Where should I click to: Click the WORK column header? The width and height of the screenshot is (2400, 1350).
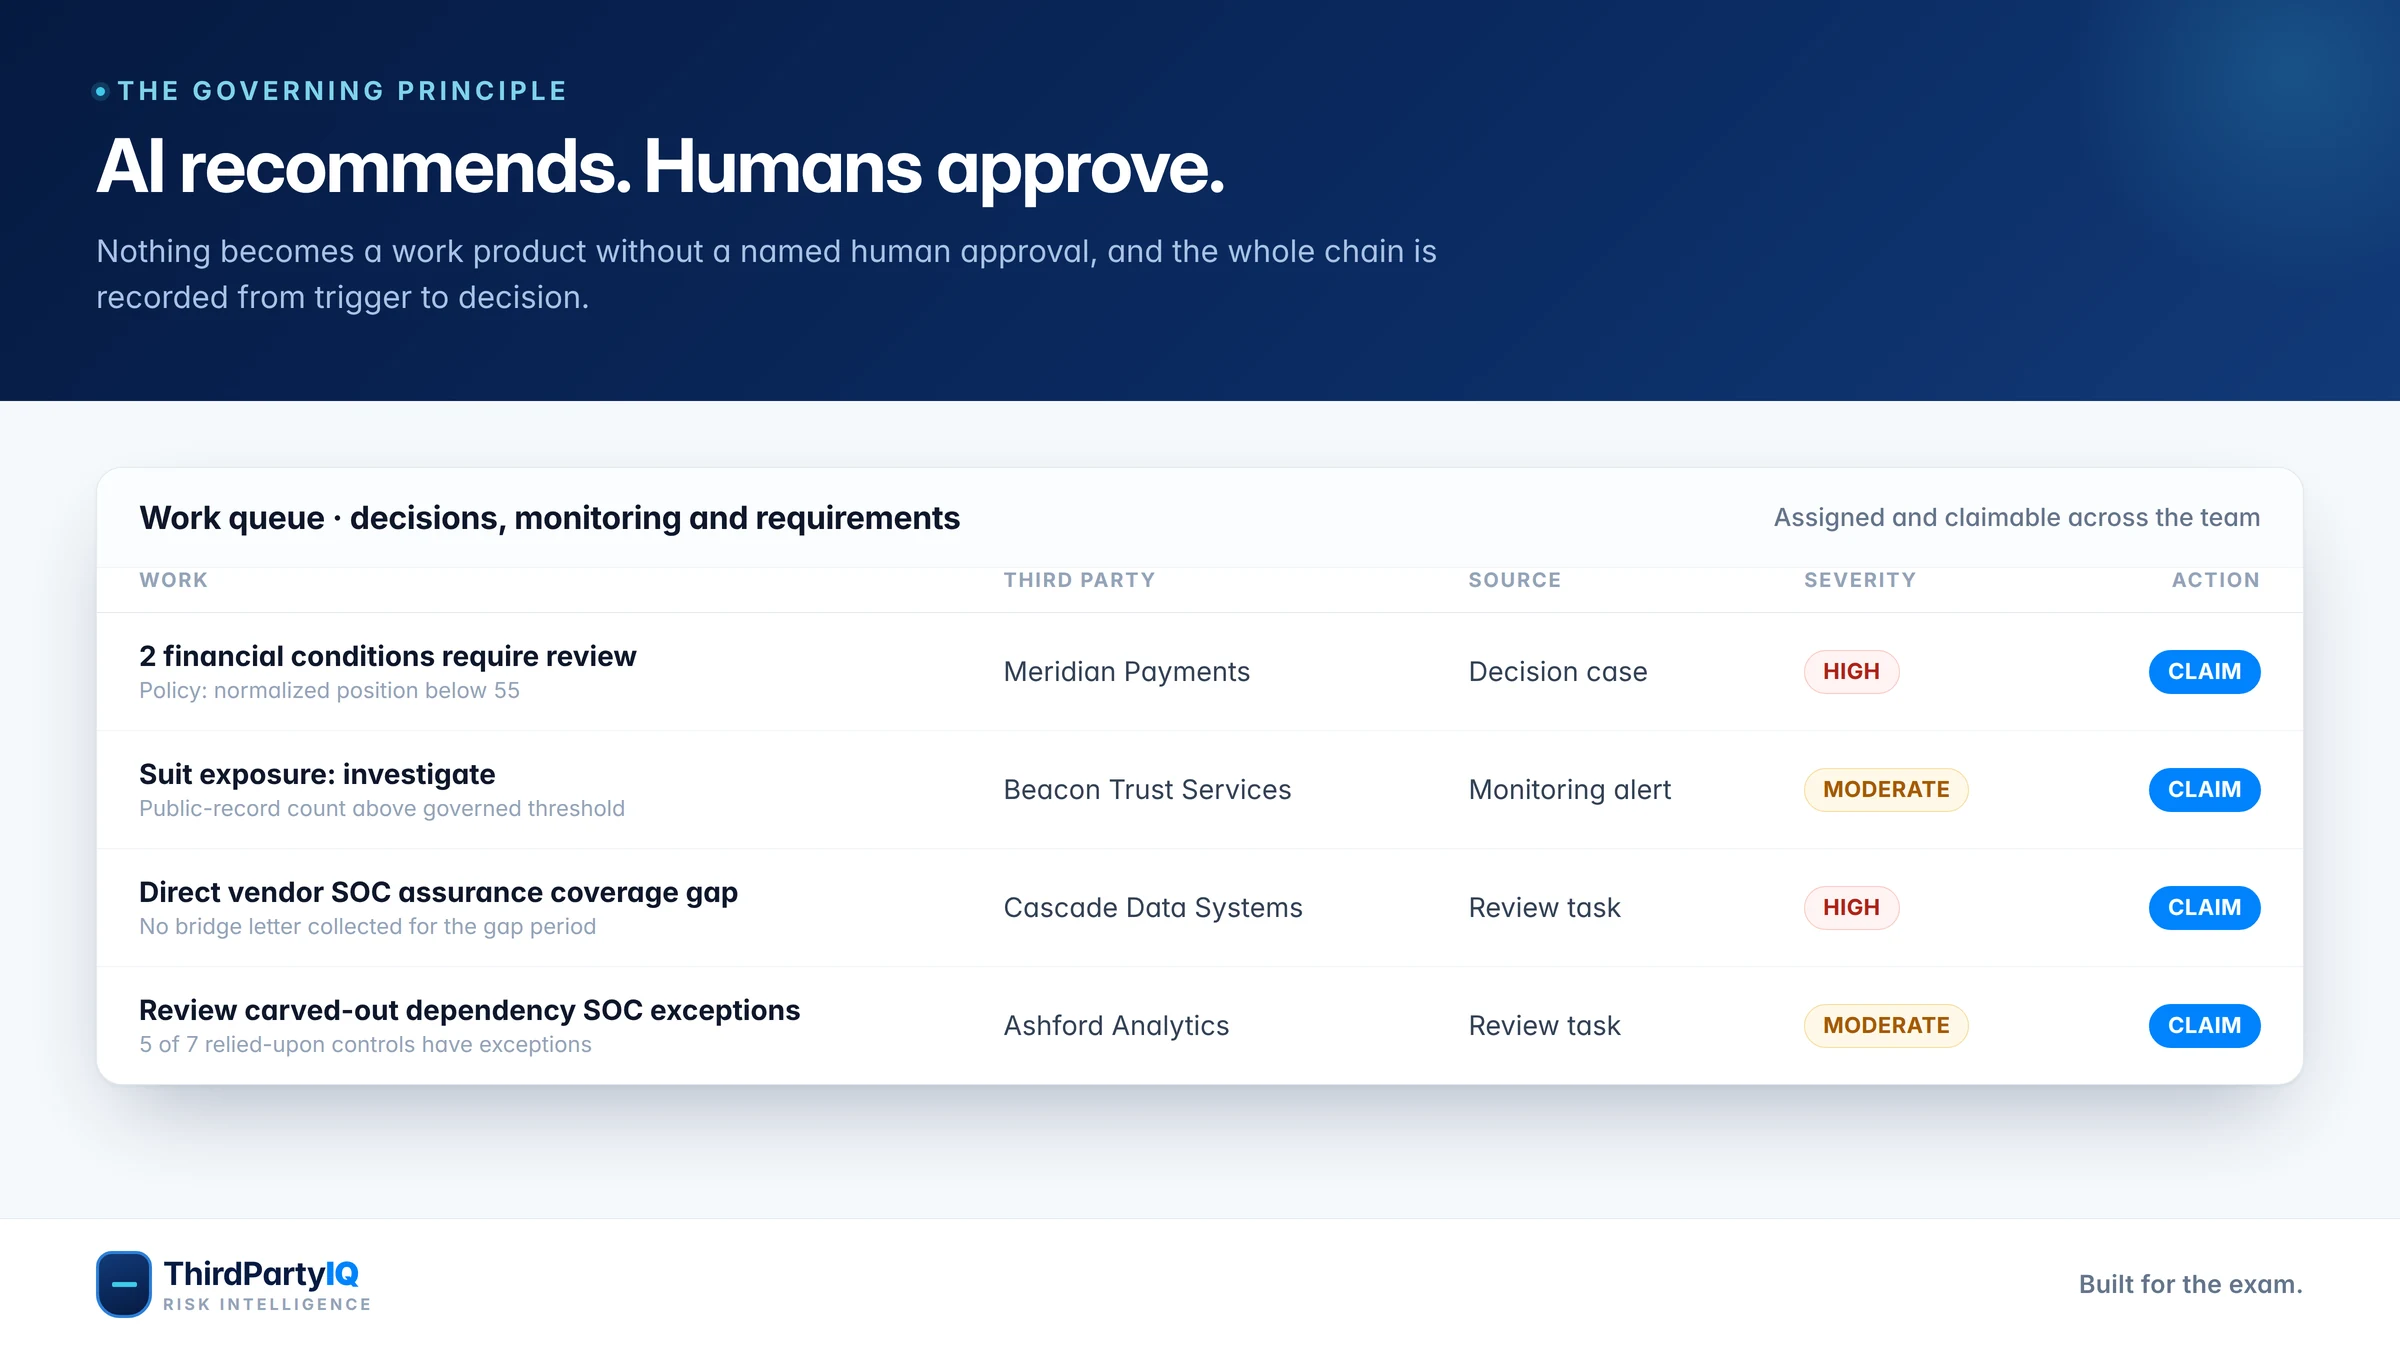(x=174, y=580)
